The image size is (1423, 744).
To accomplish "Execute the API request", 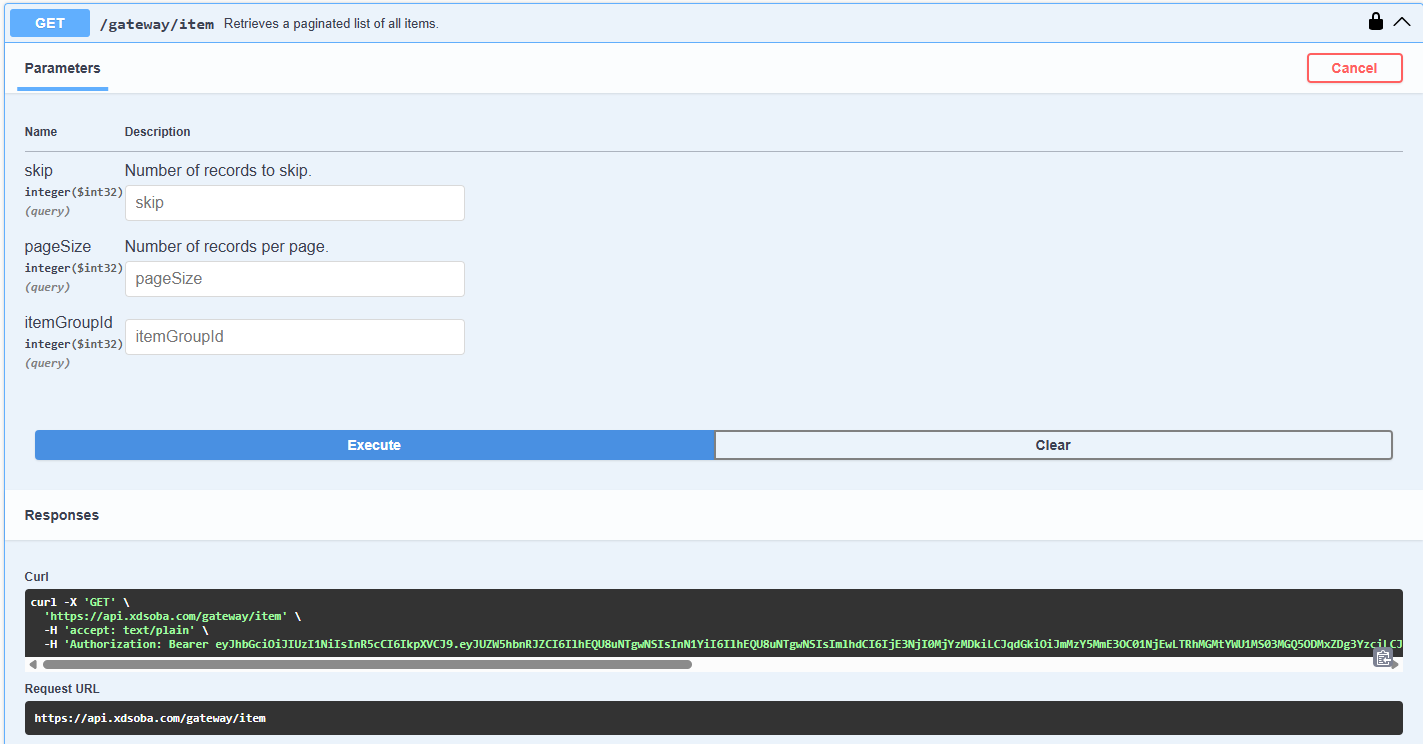I will (x=374, y=445).
